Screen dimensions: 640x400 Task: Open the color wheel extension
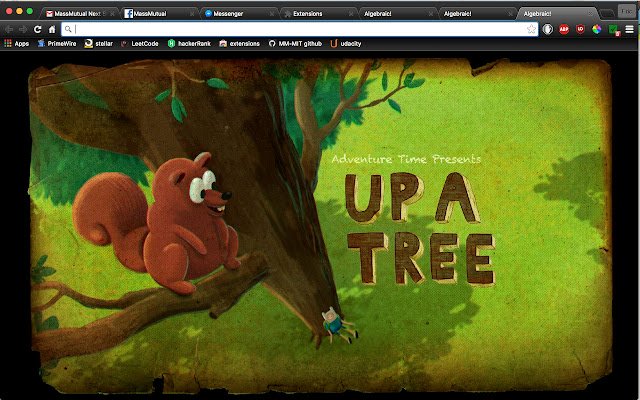pyautogui.click(x=596, y=29)
